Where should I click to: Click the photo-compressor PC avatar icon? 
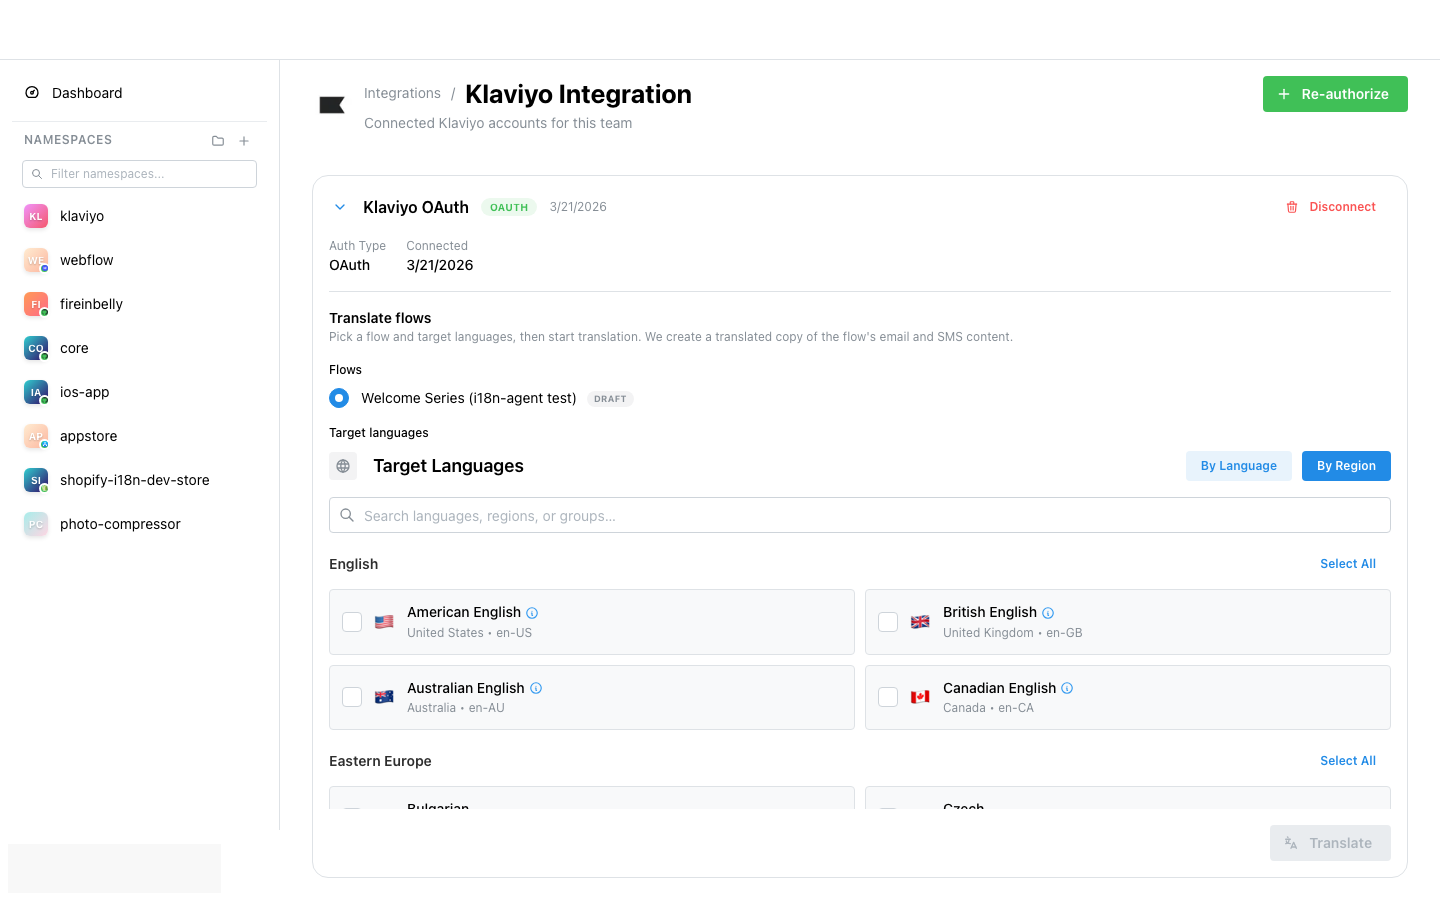36,524
